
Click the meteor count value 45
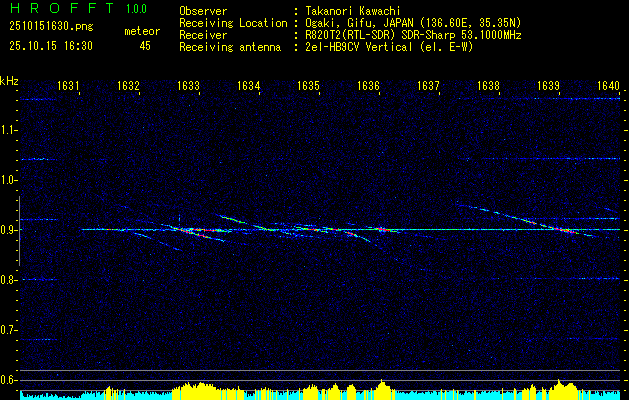[145, 46]
